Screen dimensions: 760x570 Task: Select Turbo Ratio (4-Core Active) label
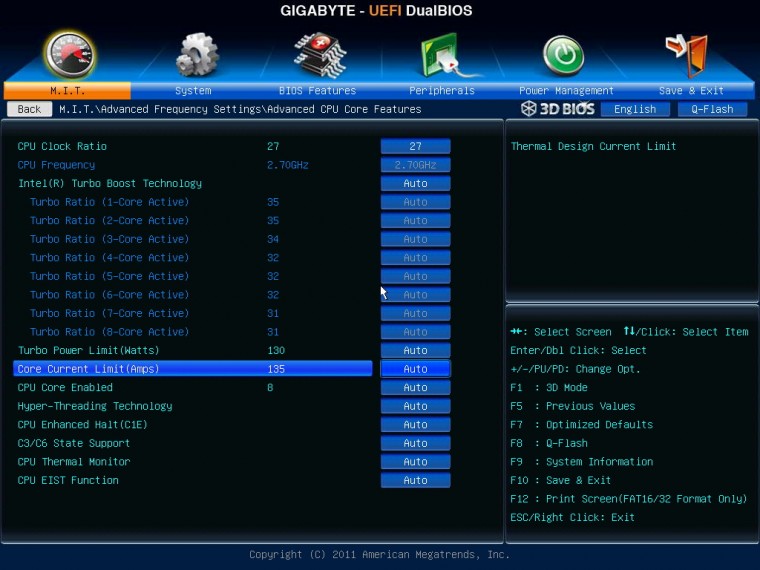click(x=110, y=258)
